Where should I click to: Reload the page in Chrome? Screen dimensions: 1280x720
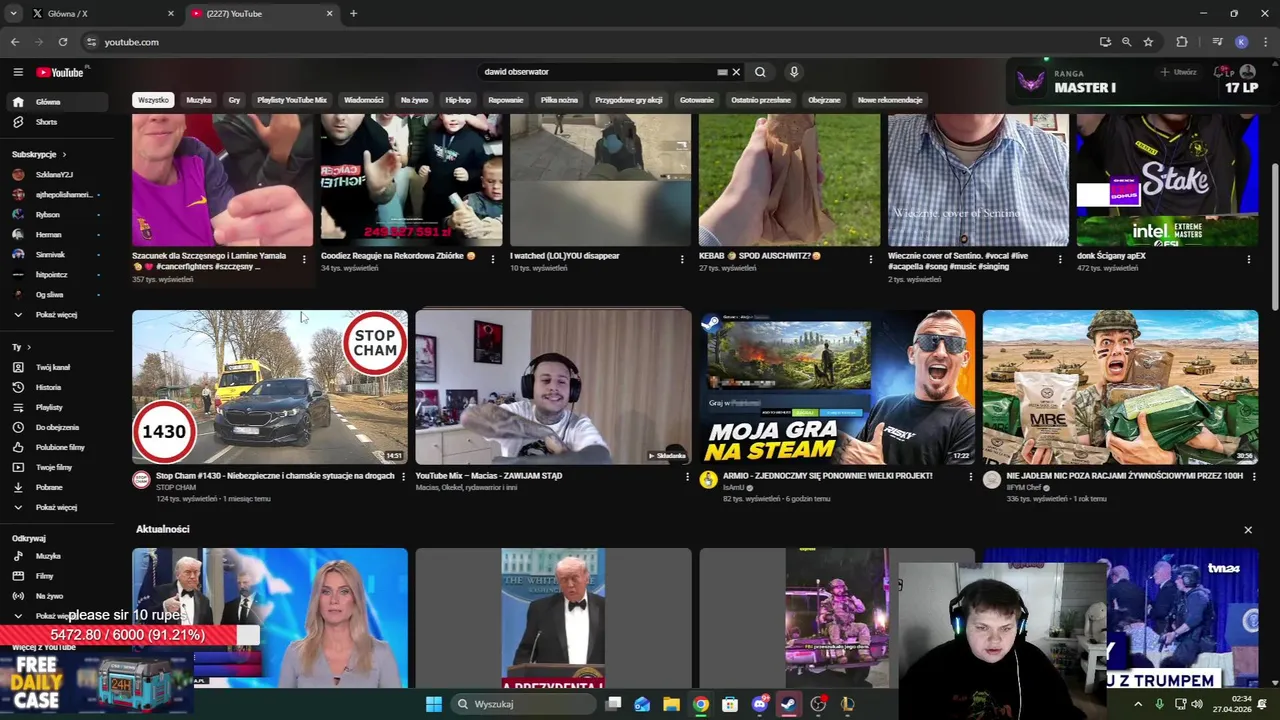point(63,42)
